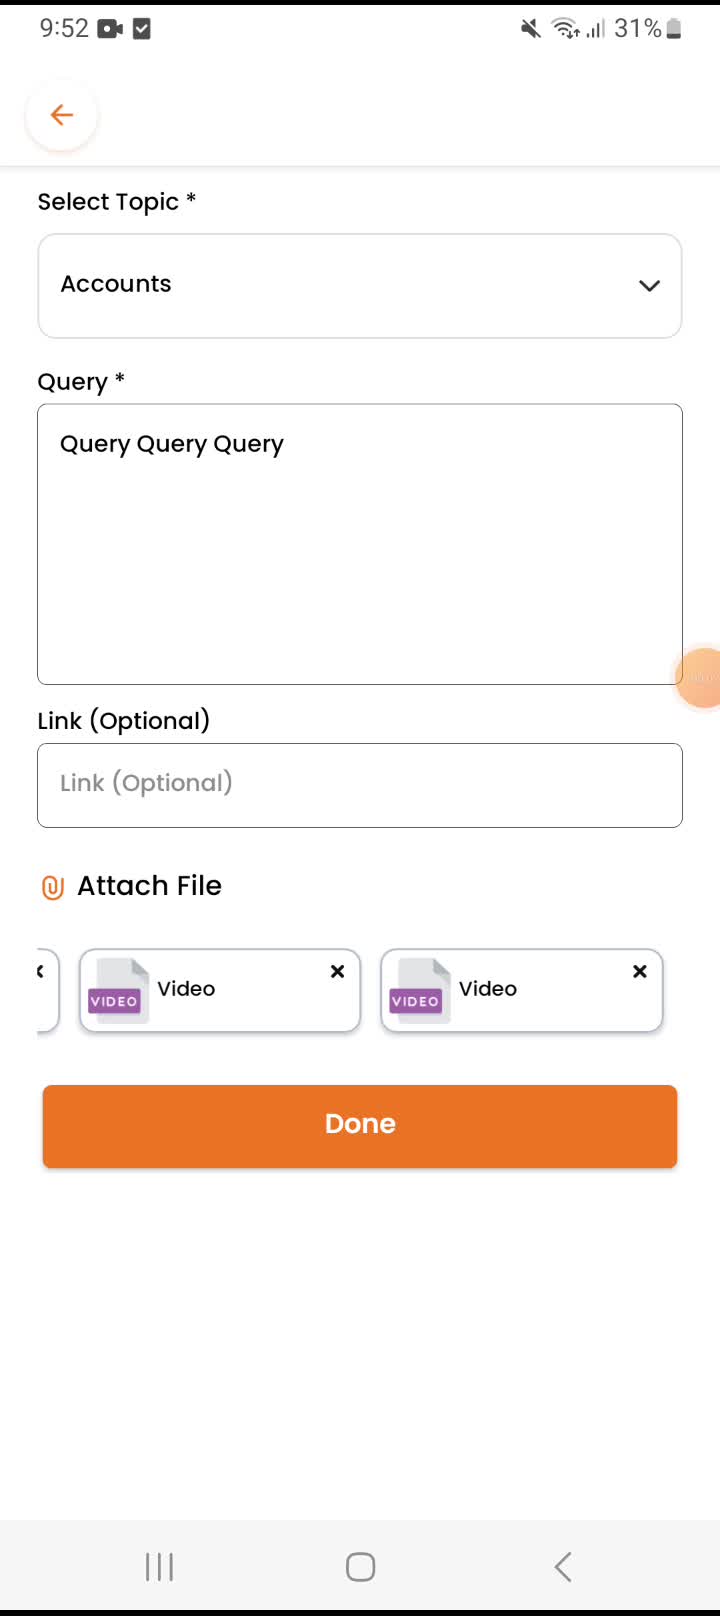Remove the last Video attachment with its X

click(x=640, y=971)
